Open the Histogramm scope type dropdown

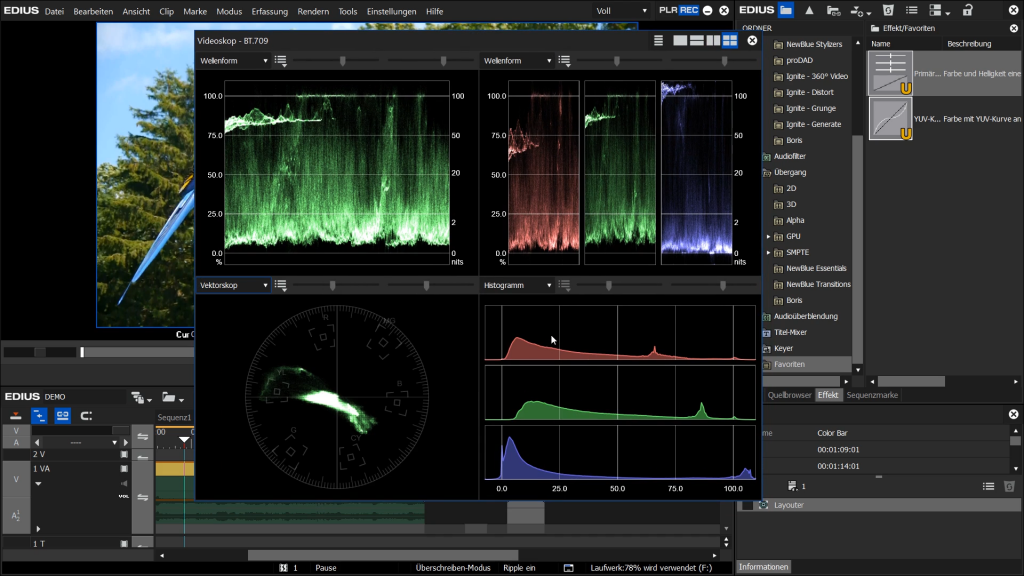[x=517, y=285]
